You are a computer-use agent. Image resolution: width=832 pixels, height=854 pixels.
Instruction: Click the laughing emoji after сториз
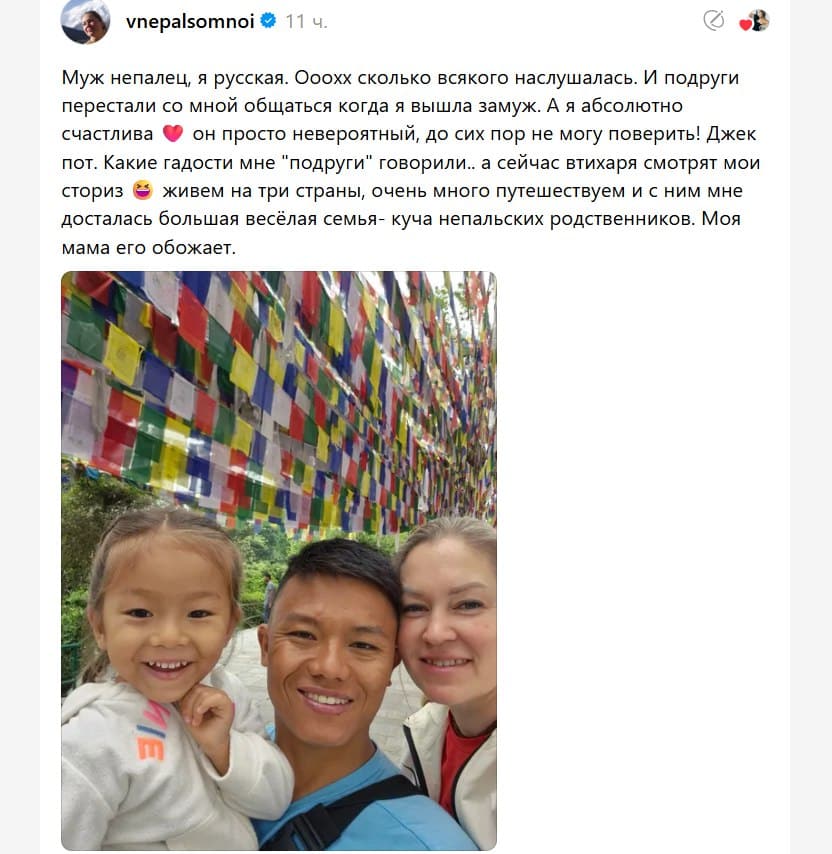click(x=143, y=190)
